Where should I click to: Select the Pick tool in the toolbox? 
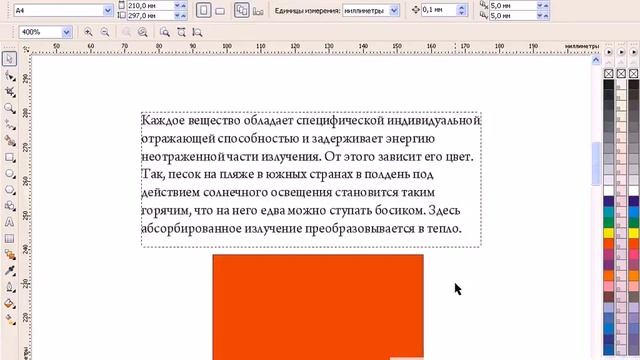(9, 59)
